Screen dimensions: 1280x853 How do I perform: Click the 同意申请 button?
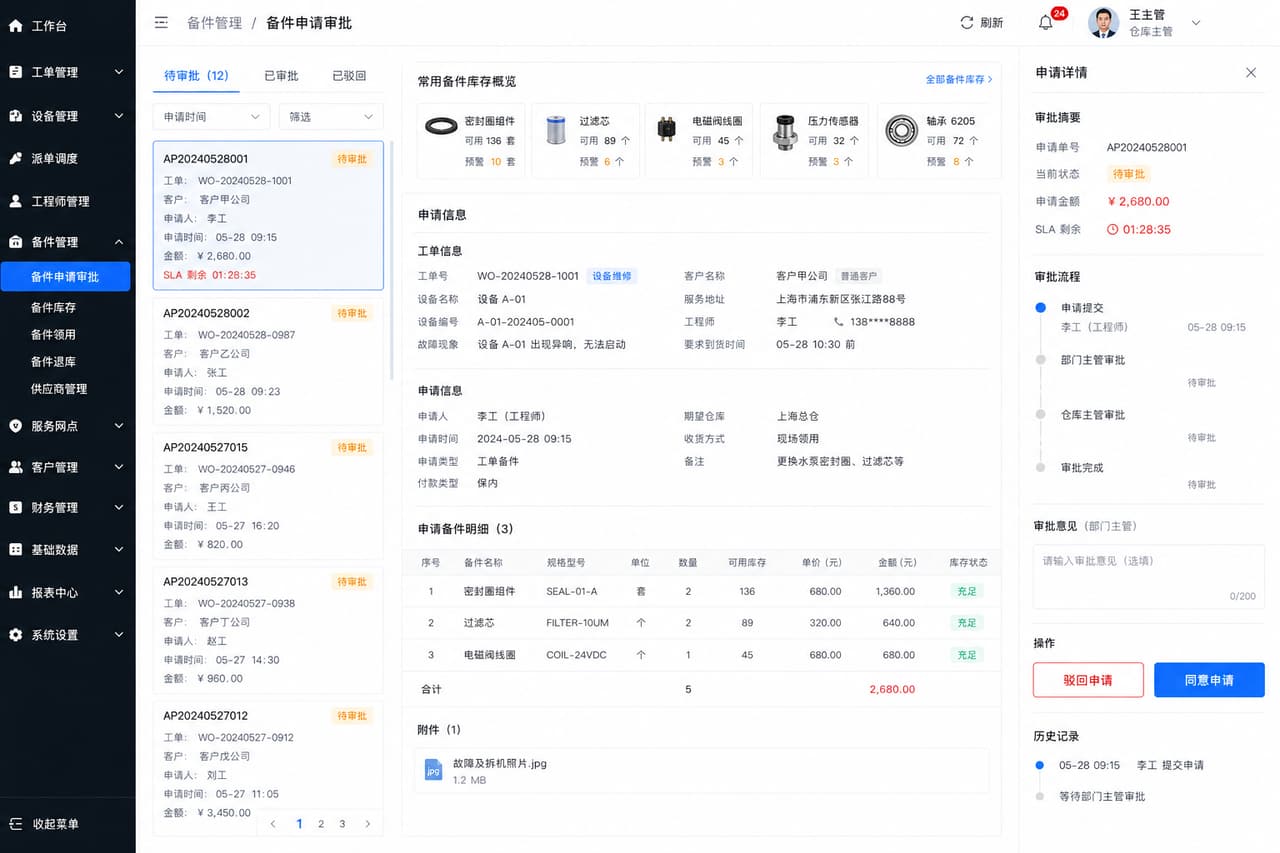pyautogui.click(x=1209, y=680)
